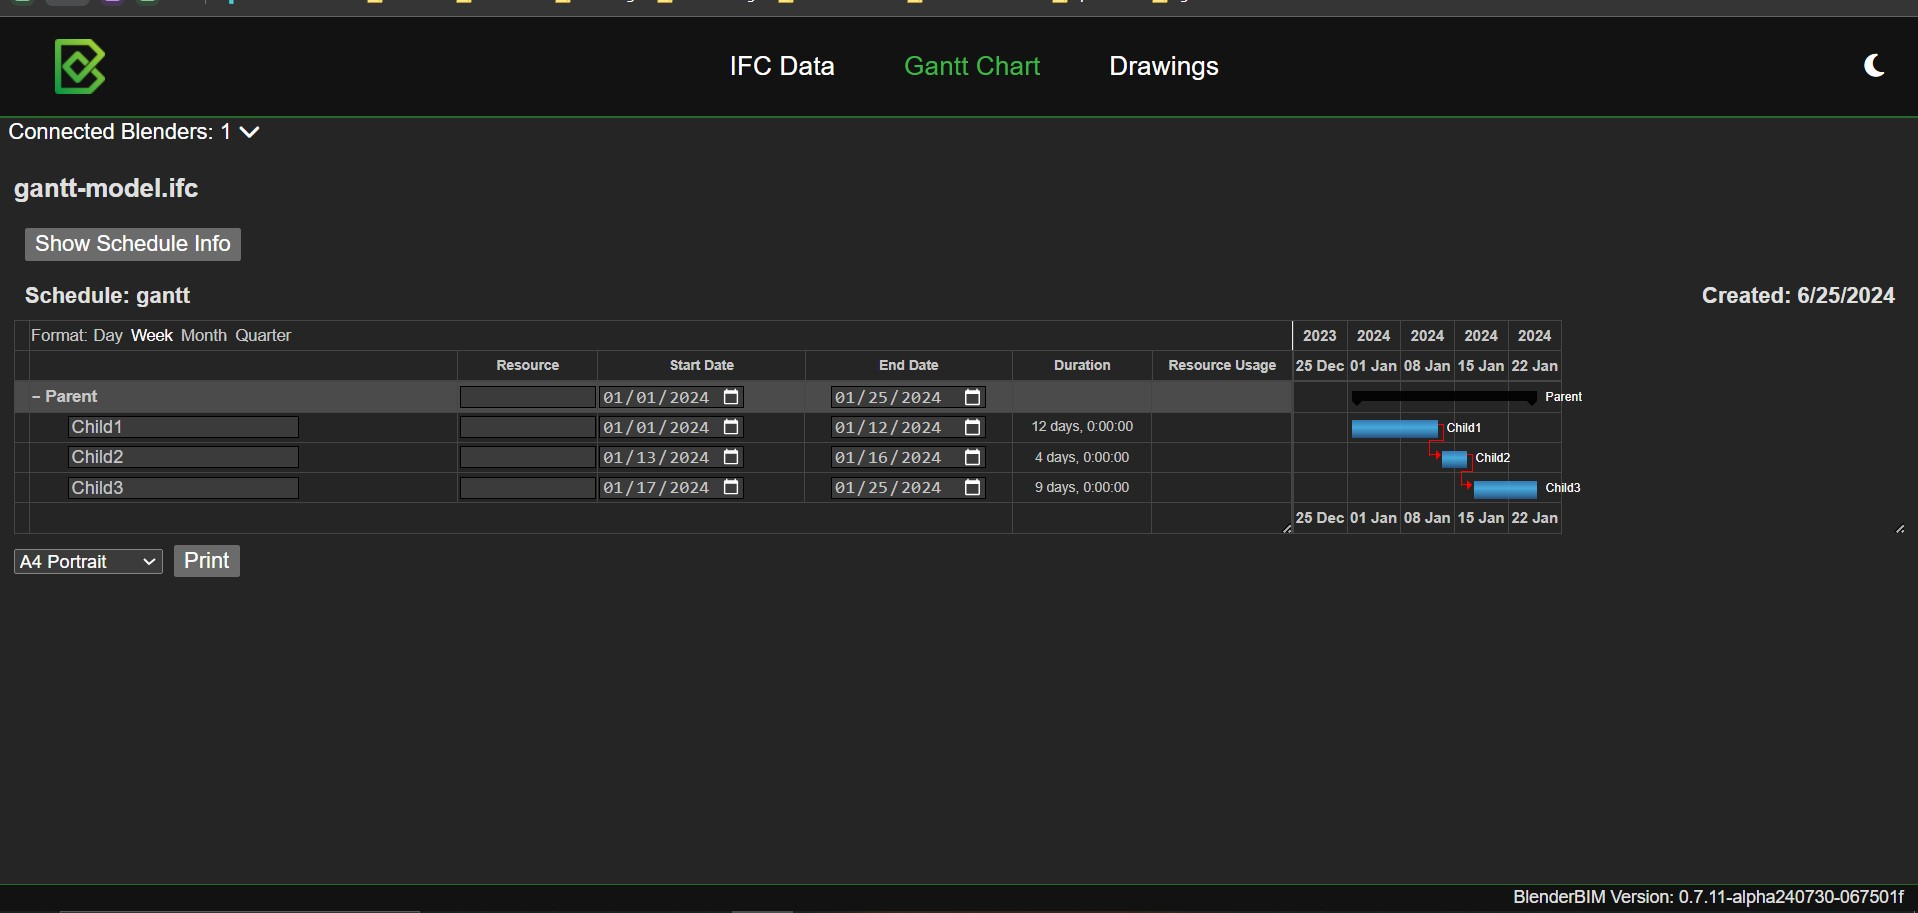The image size is (1918, 913).
Task: Open calendar picker for Child2 start date
Action: (x=731, y=457)
